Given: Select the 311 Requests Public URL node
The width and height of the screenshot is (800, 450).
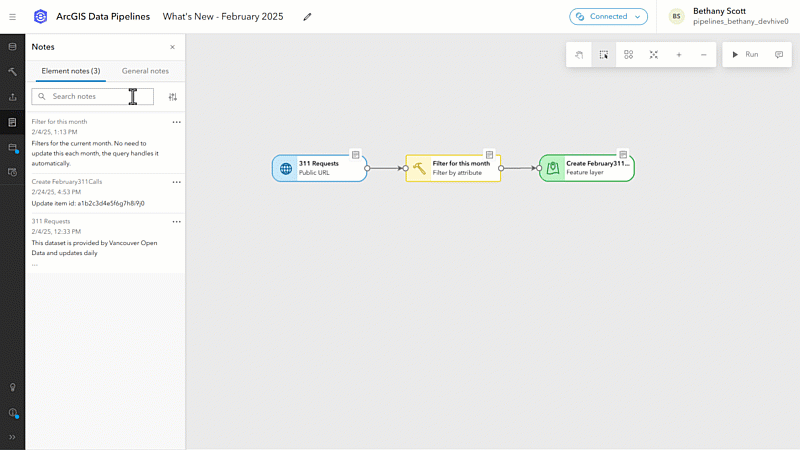Looking at the screenshot, I should click(319, 168).
